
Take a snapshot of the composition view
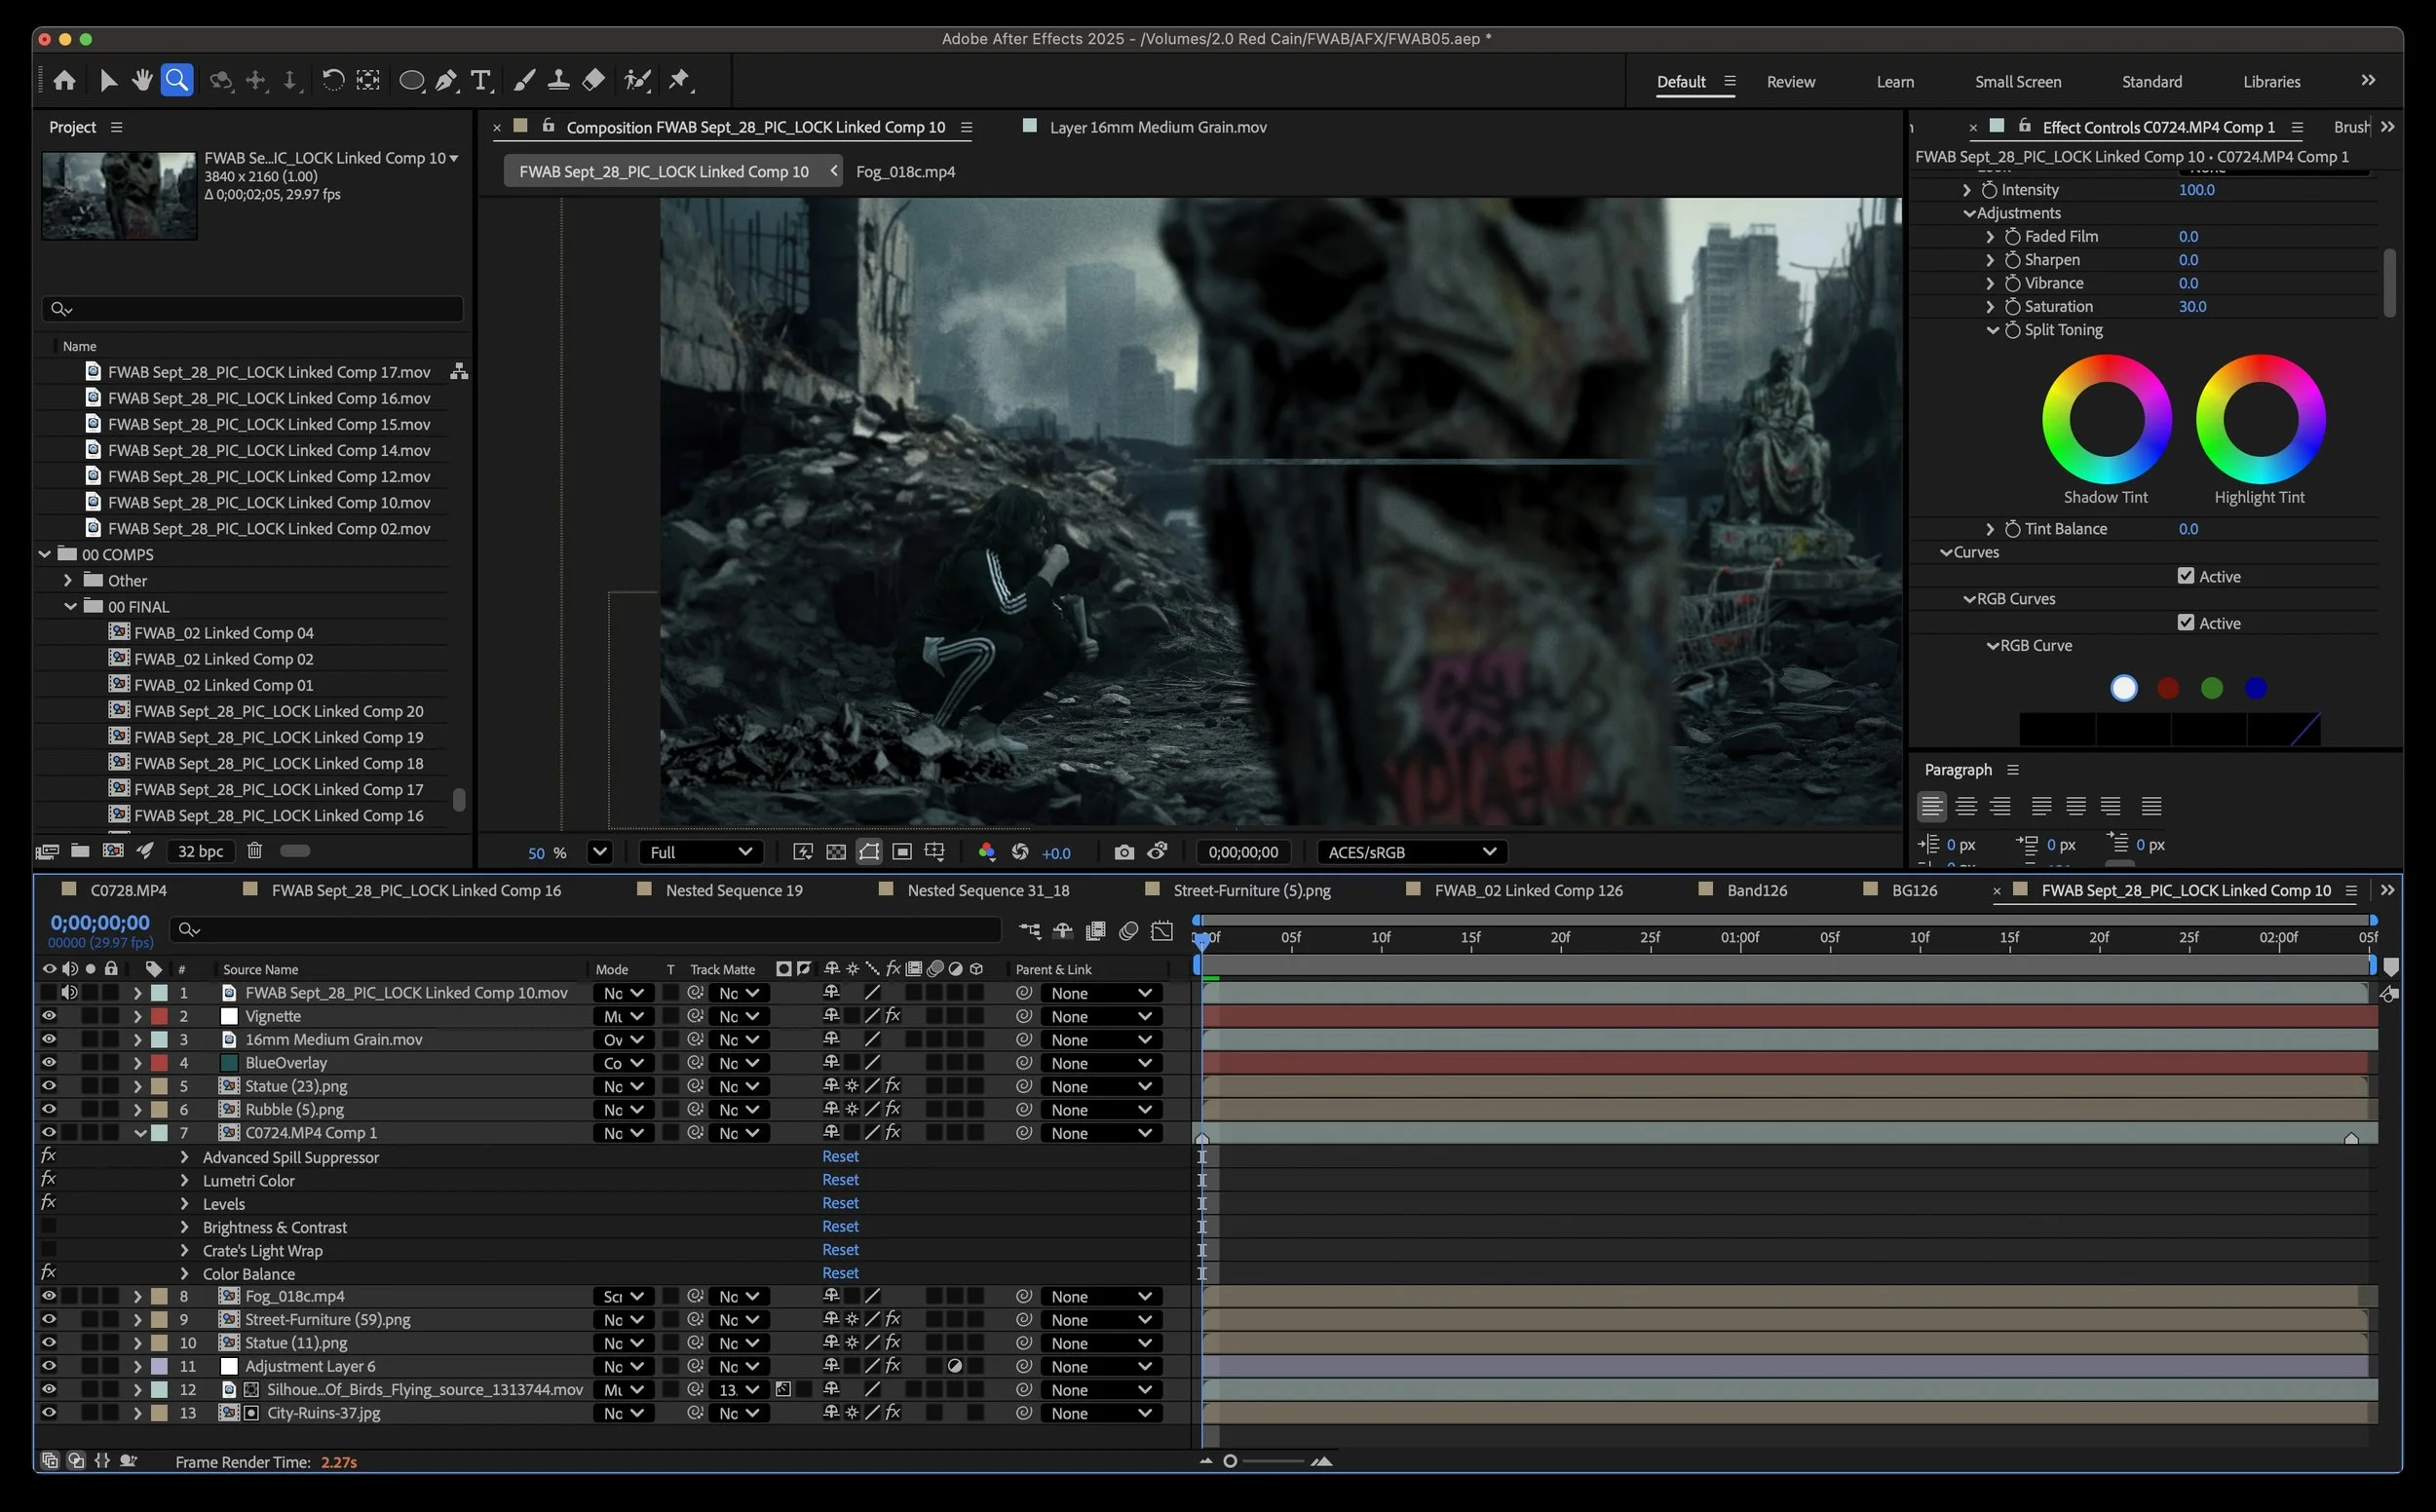click(1123, 852)
